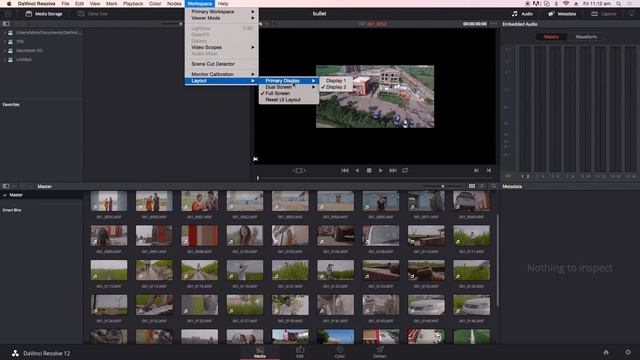The width and height of the screenshot is (640, 360).
Task: Open the Primary Workspace submenu
Action: coord(222,12)
